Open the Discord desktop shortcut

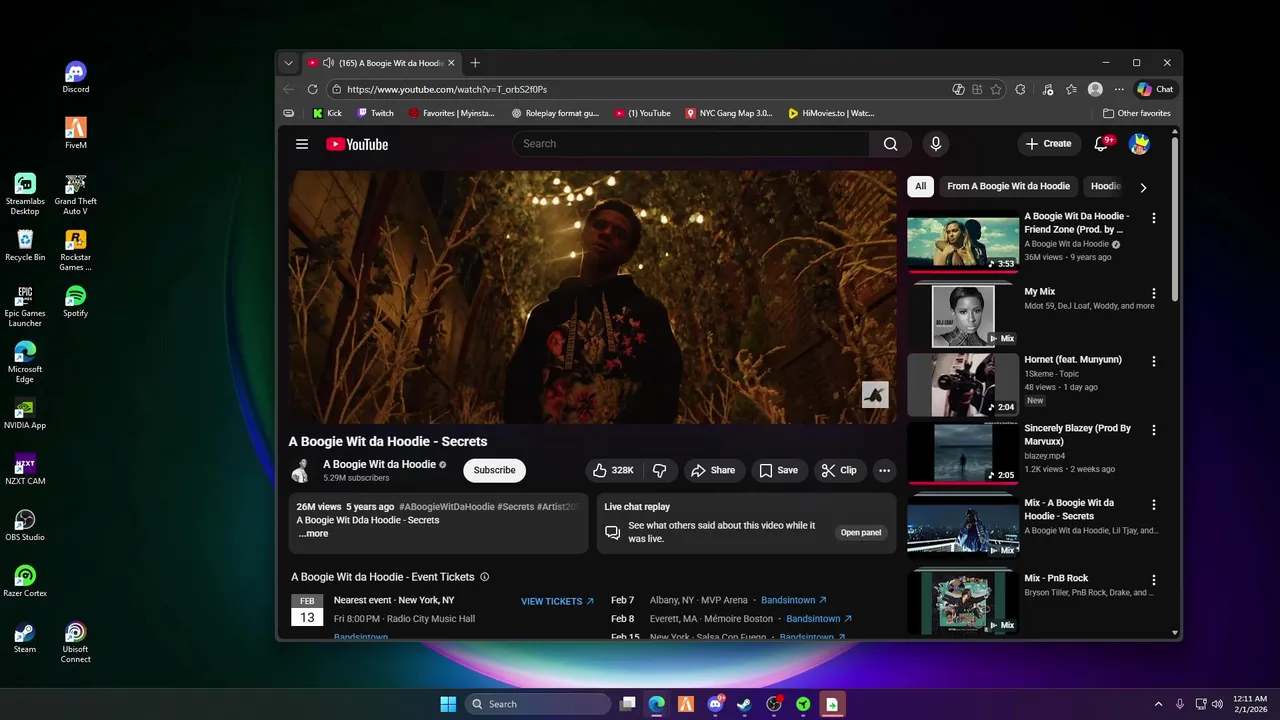coord(76,77)
